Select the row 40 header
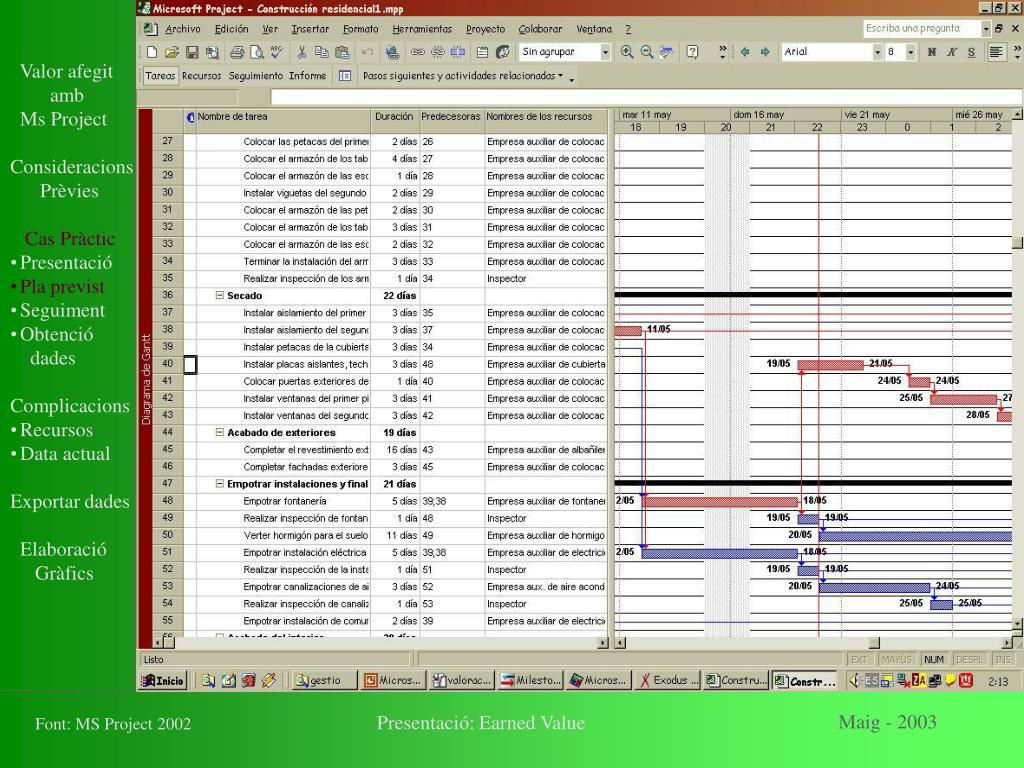 coord(168,364)
